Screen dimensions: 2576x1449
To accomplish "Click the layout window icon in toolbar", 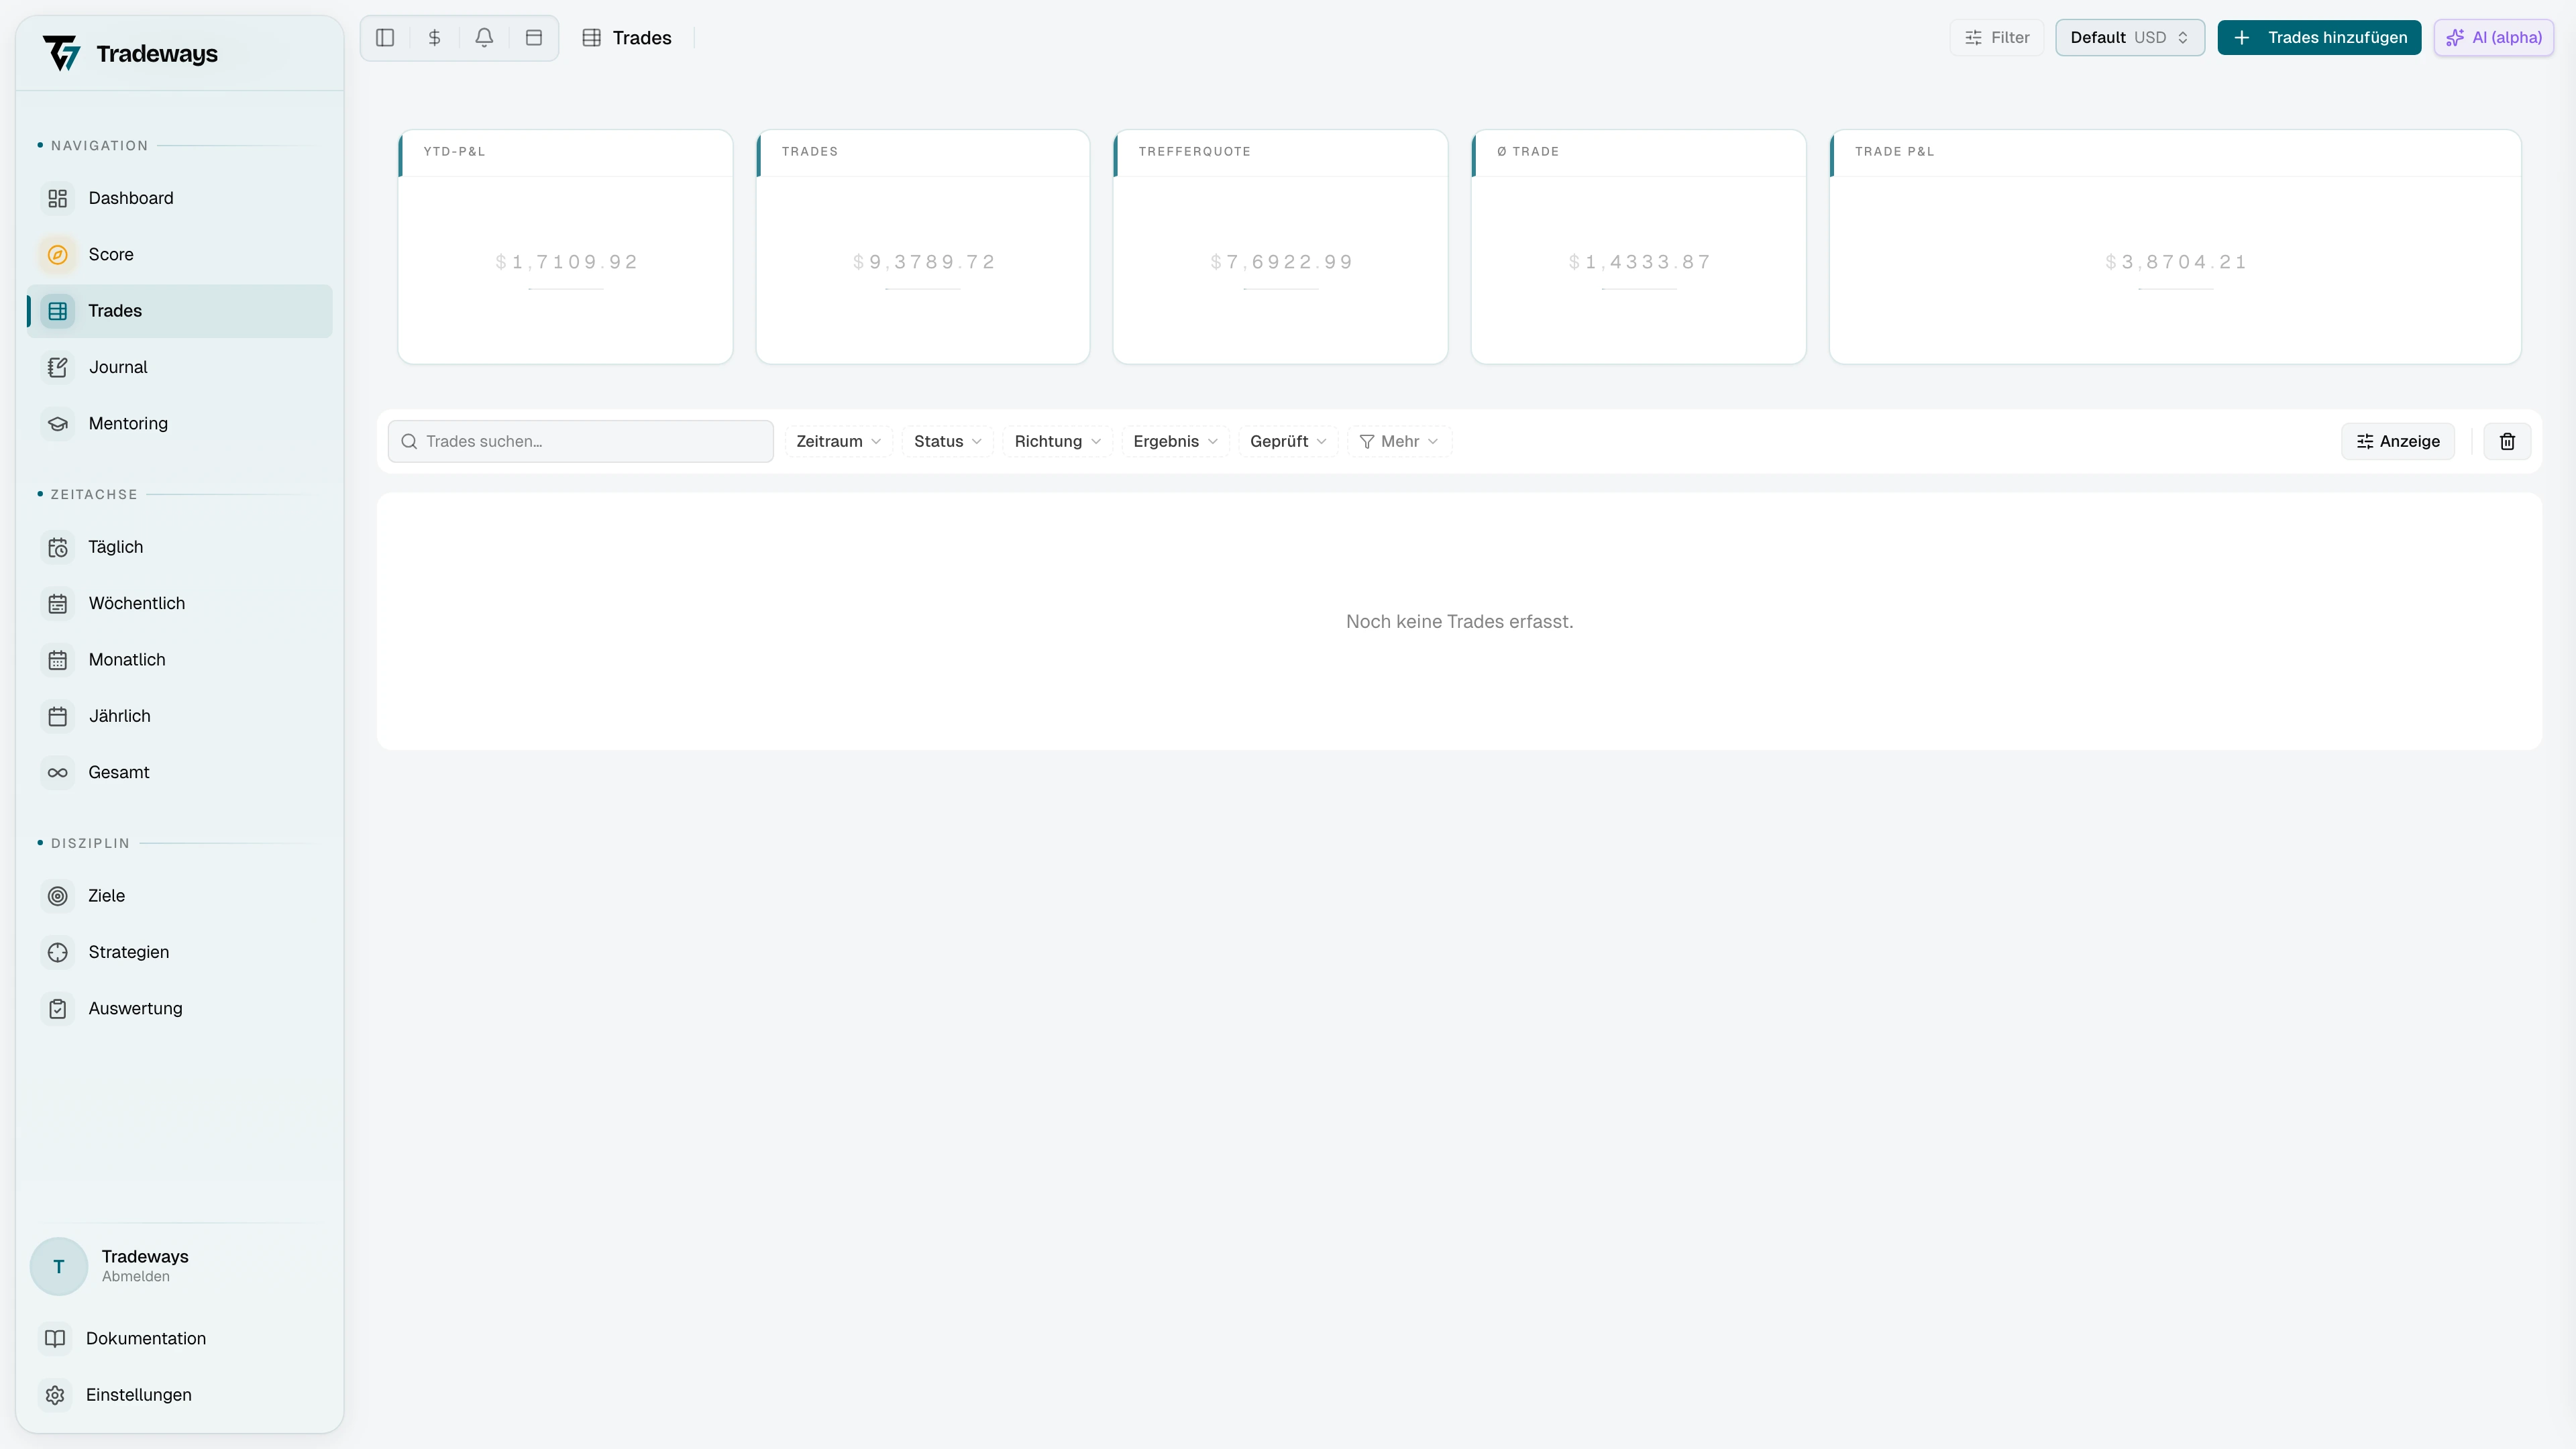I will coord(534,38).
